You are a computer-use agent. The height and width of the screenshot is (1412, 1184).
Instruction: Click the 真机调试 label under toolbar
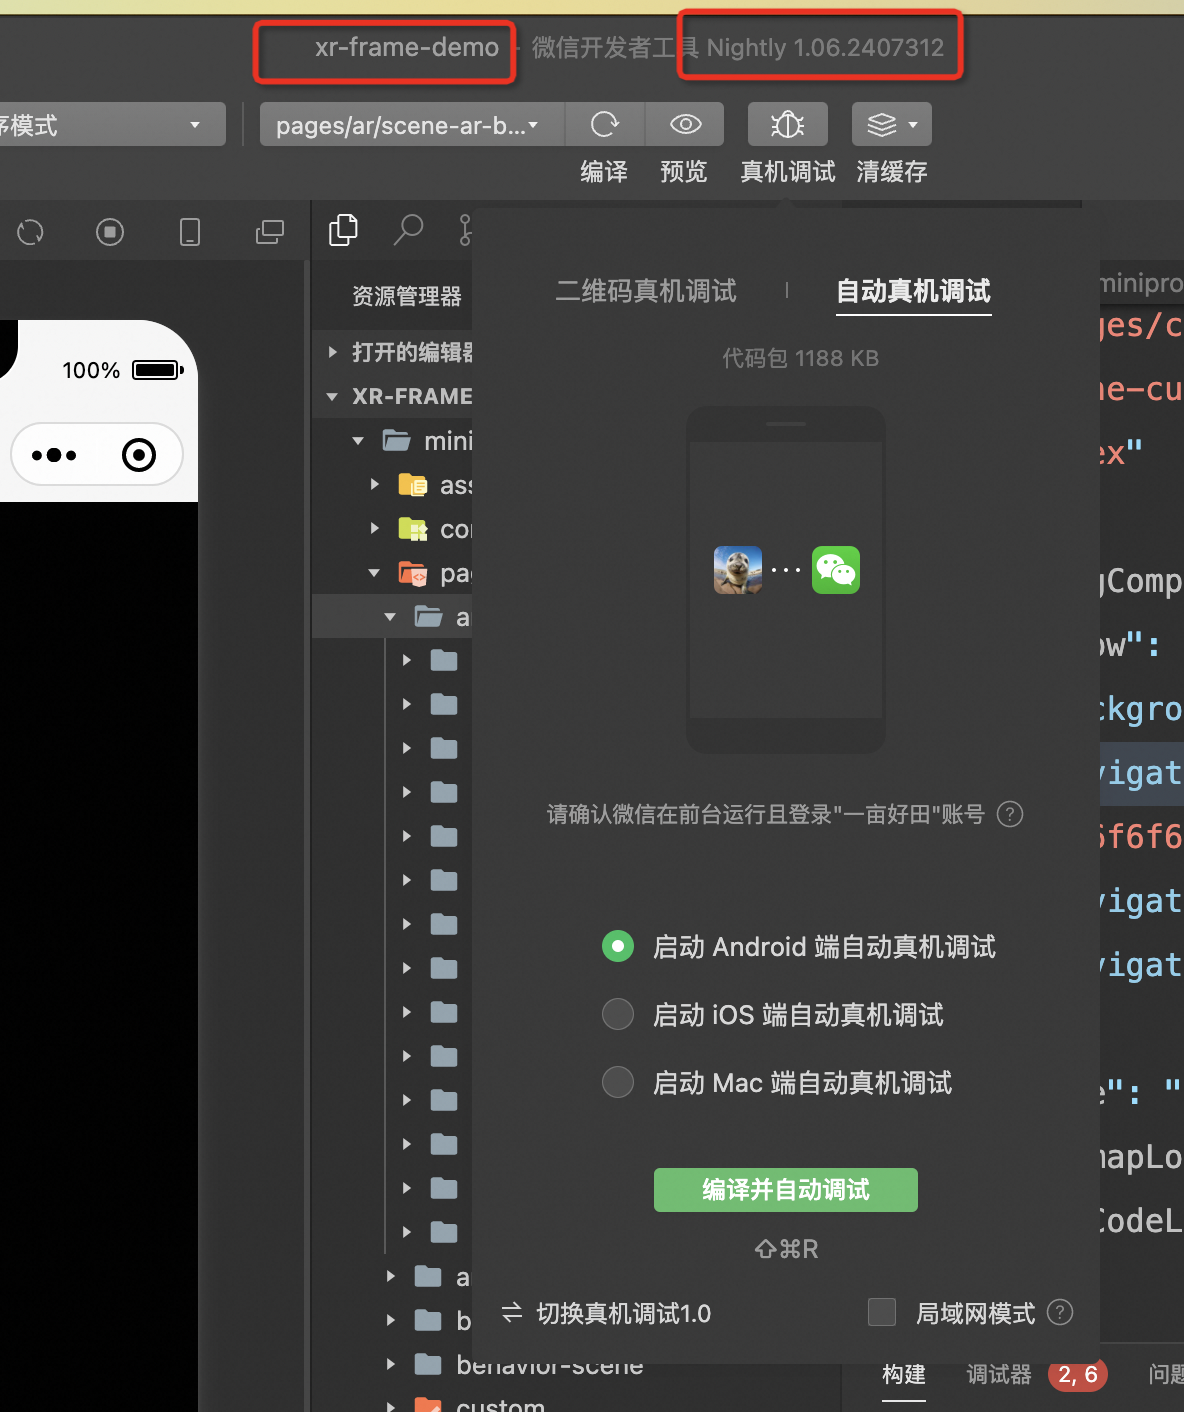coord(788,172)
